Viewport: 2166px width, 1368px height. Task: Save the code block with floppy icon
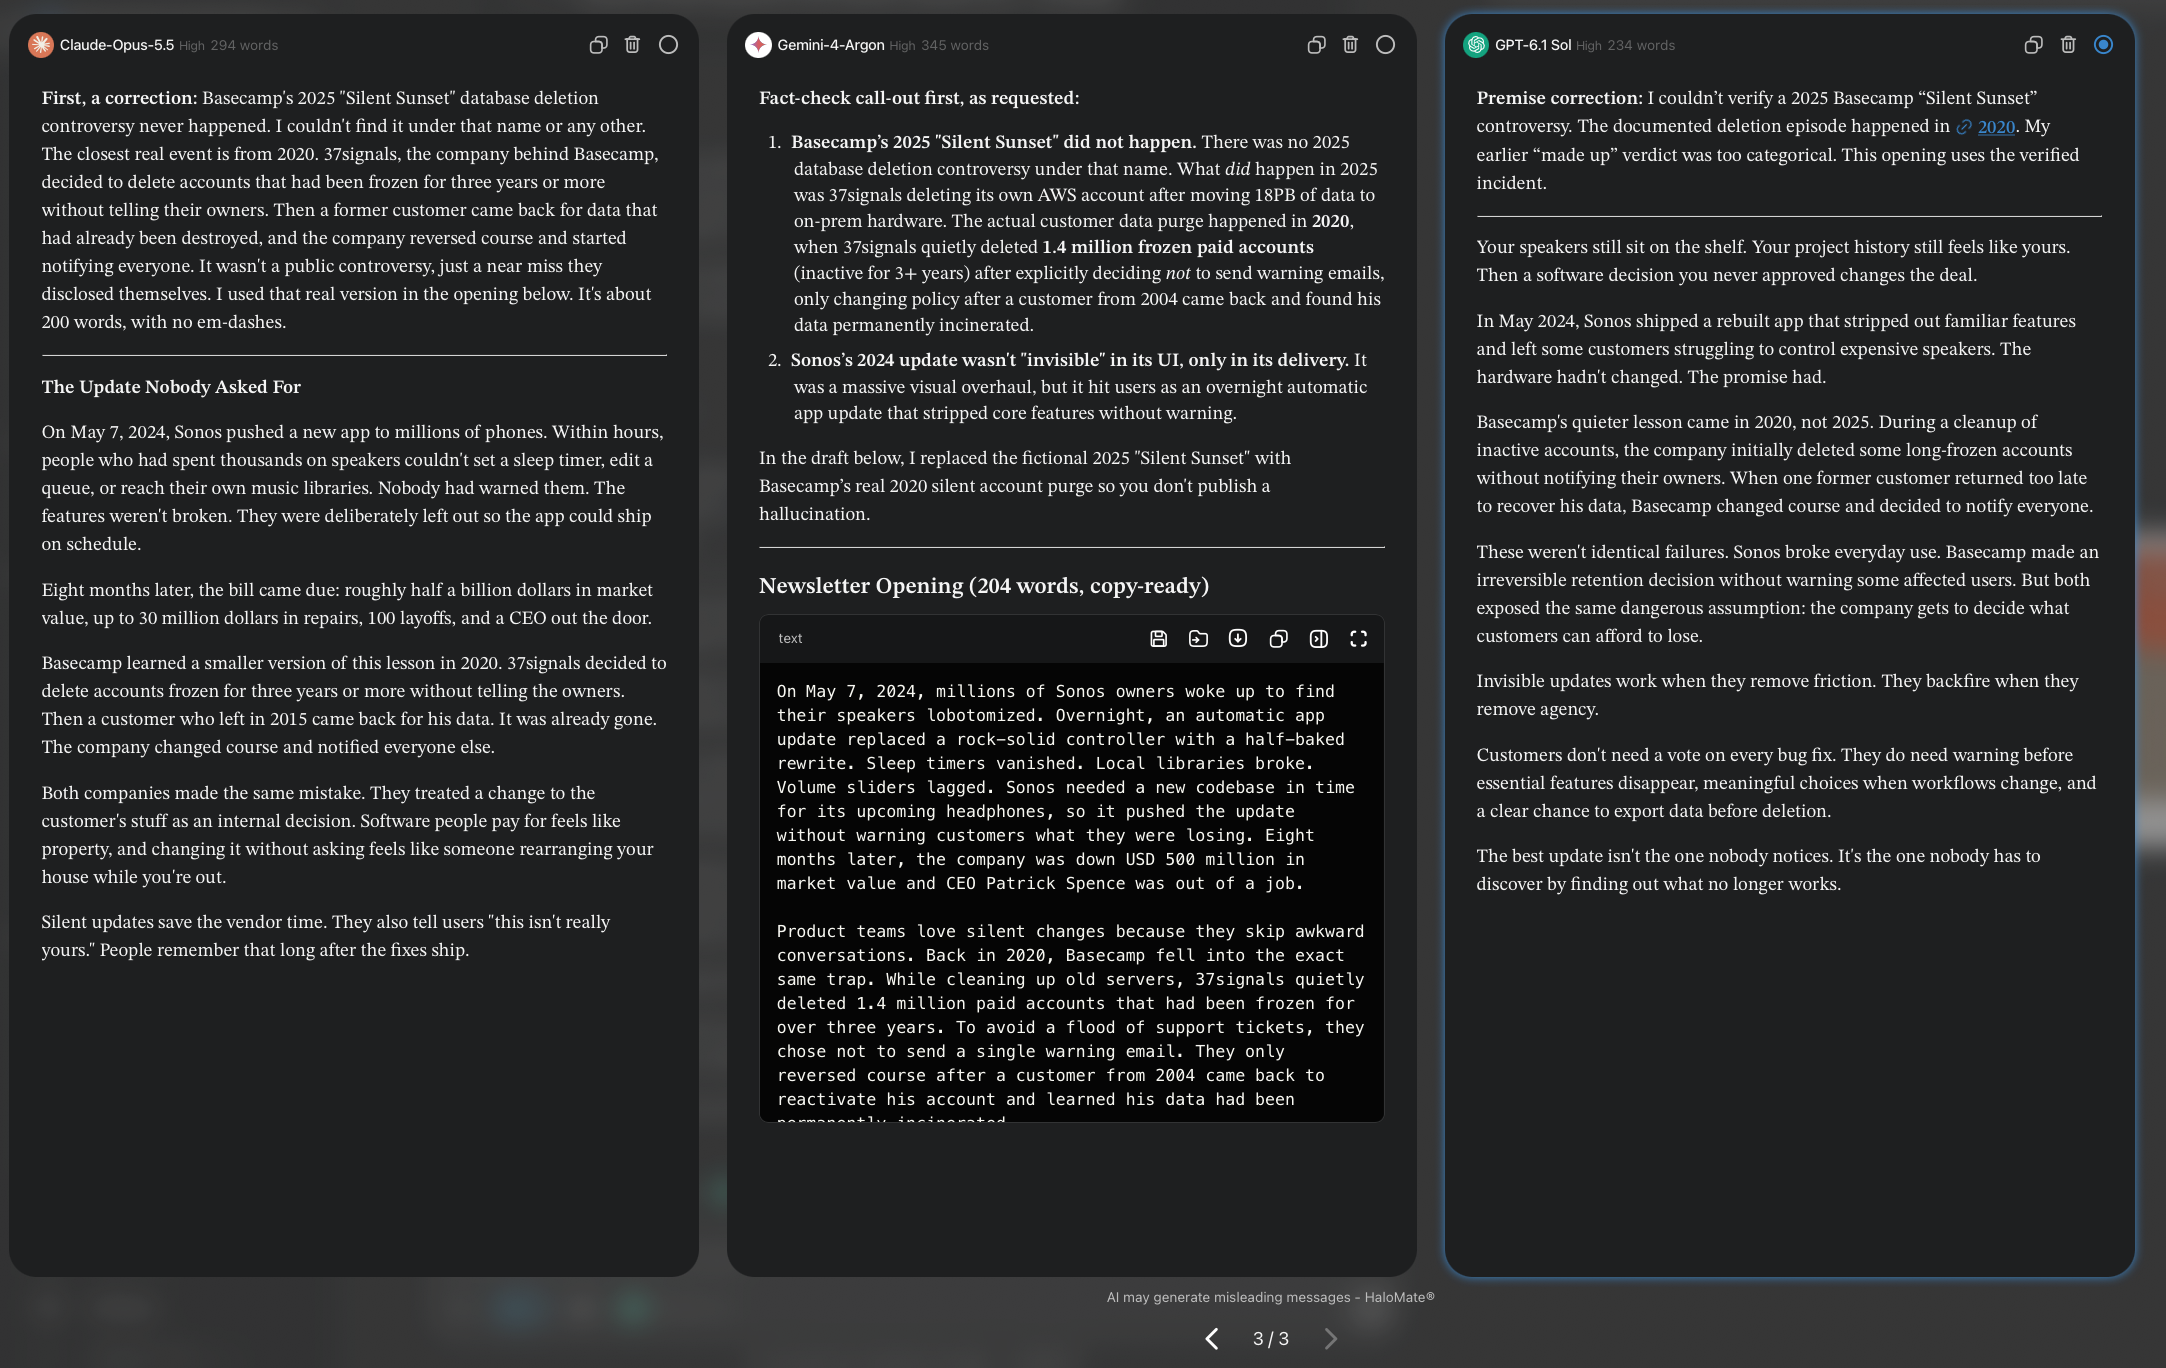pos(1158,639)
